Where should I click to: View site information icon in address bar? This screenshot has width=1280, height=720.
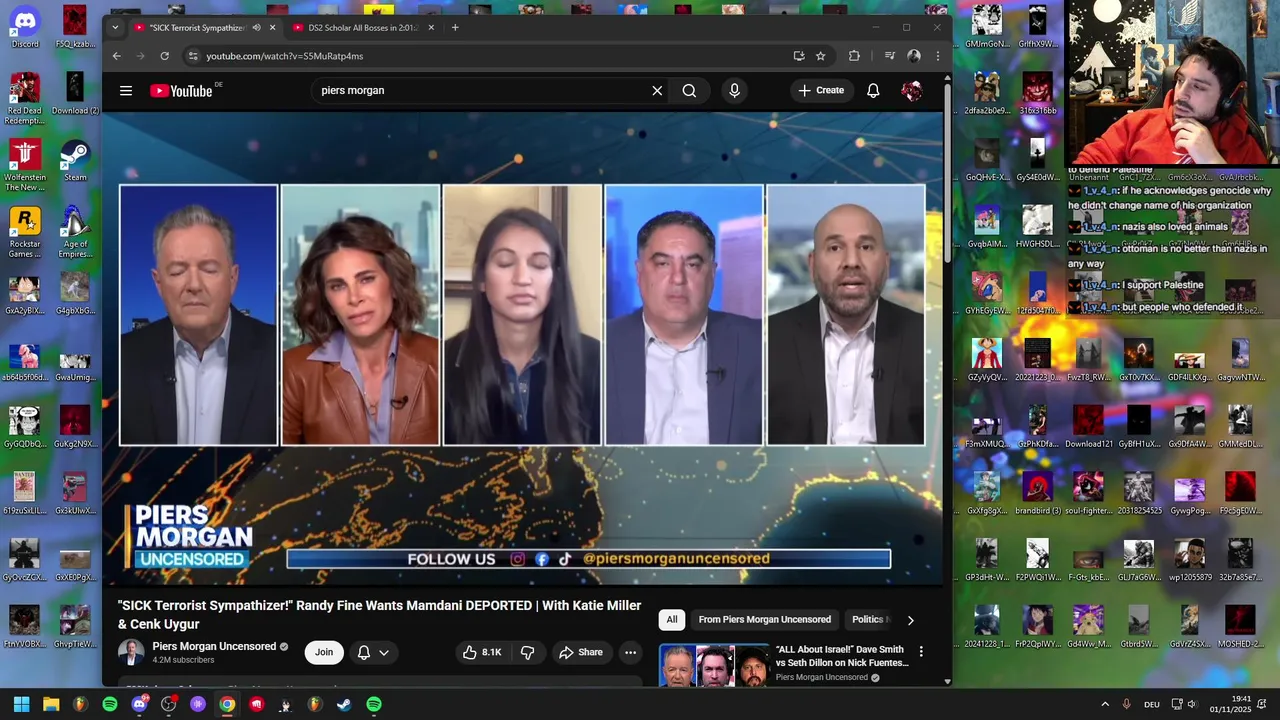pyautogui.click(x=193, y=56)
